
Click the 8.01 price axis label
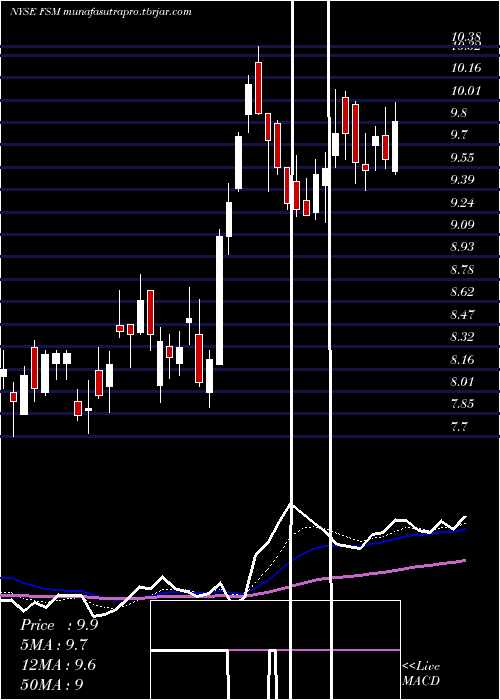point(464,382)
